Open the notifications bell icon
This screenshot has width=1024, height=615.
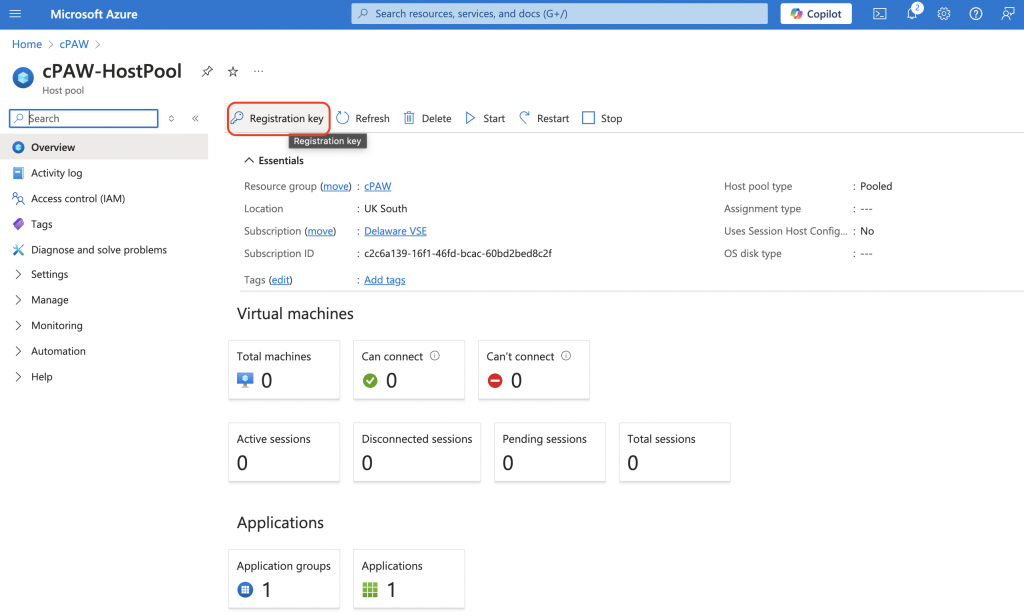tap(912, 14)
